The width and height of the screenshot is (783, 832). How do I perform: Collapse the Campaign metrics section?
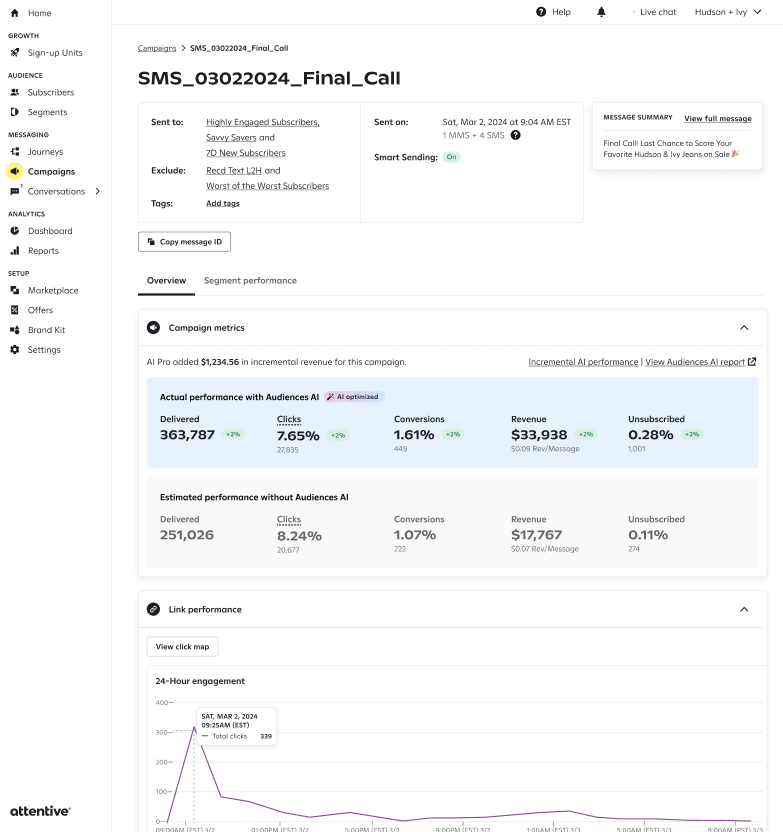pos(744,328)
